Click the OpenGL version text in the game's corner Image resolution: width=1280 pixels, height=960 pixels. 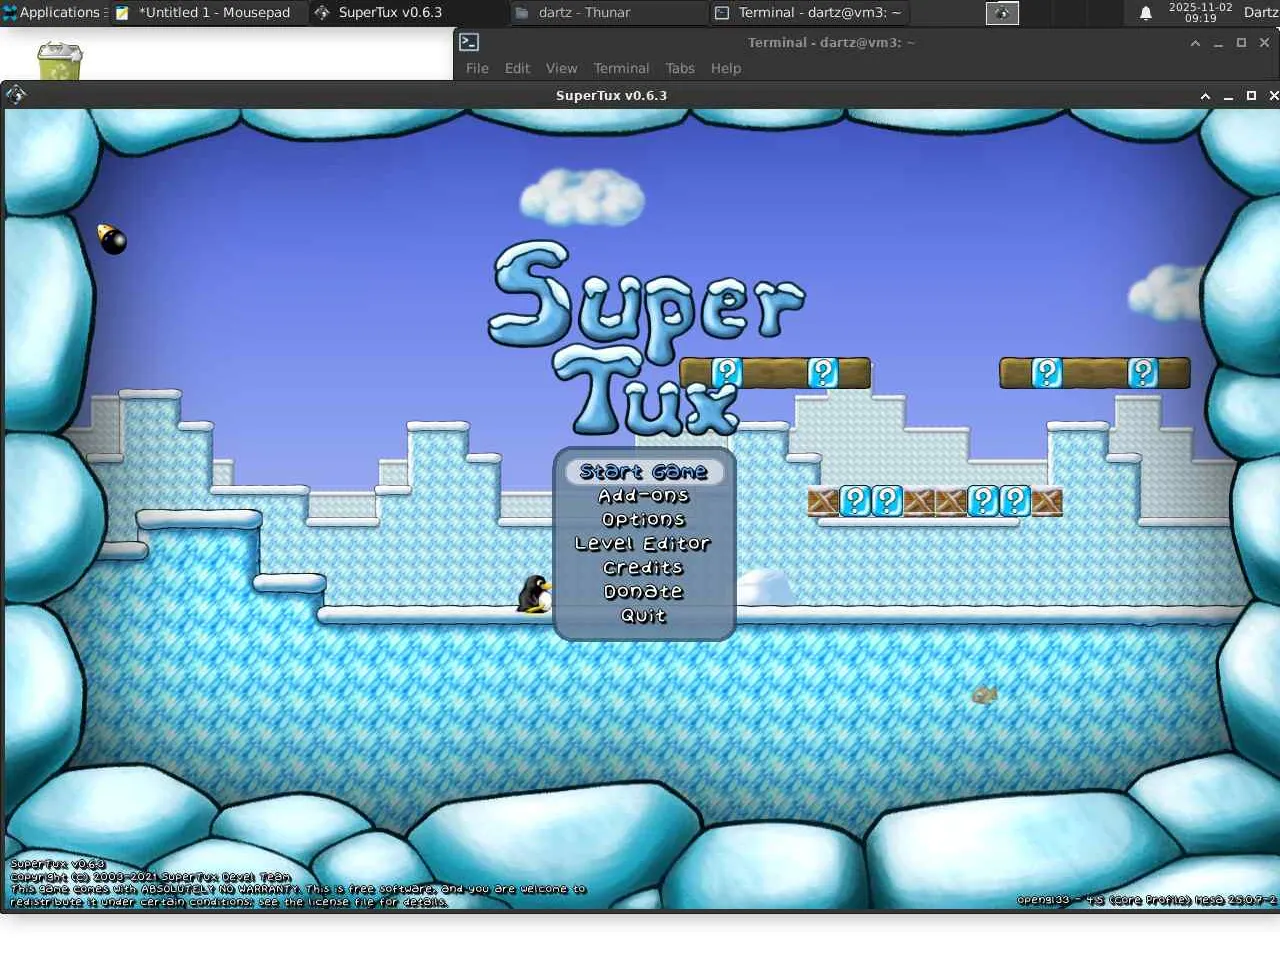(x=1146, y=900)
